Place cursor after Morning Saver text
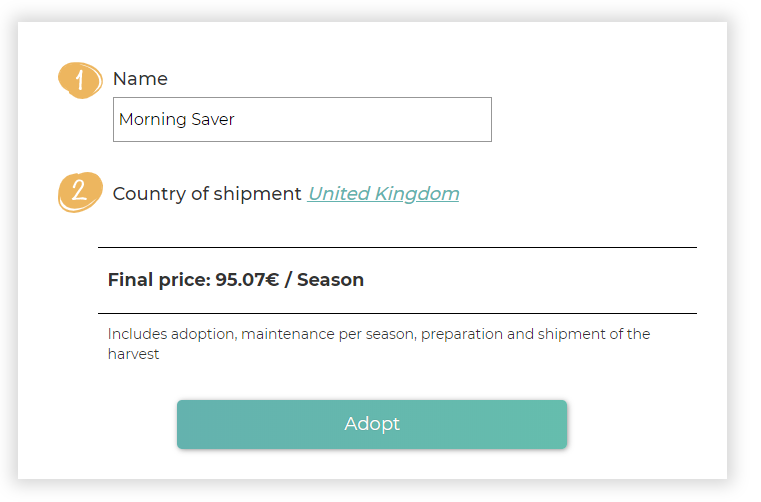 pyautogui.click(x=235, y=119)
